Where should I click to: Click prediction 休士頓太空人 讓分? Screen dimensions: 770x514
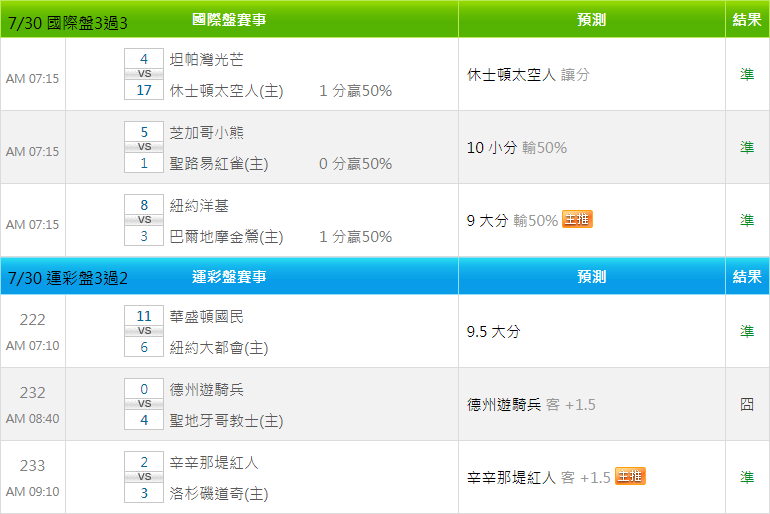tap(528, 75)
